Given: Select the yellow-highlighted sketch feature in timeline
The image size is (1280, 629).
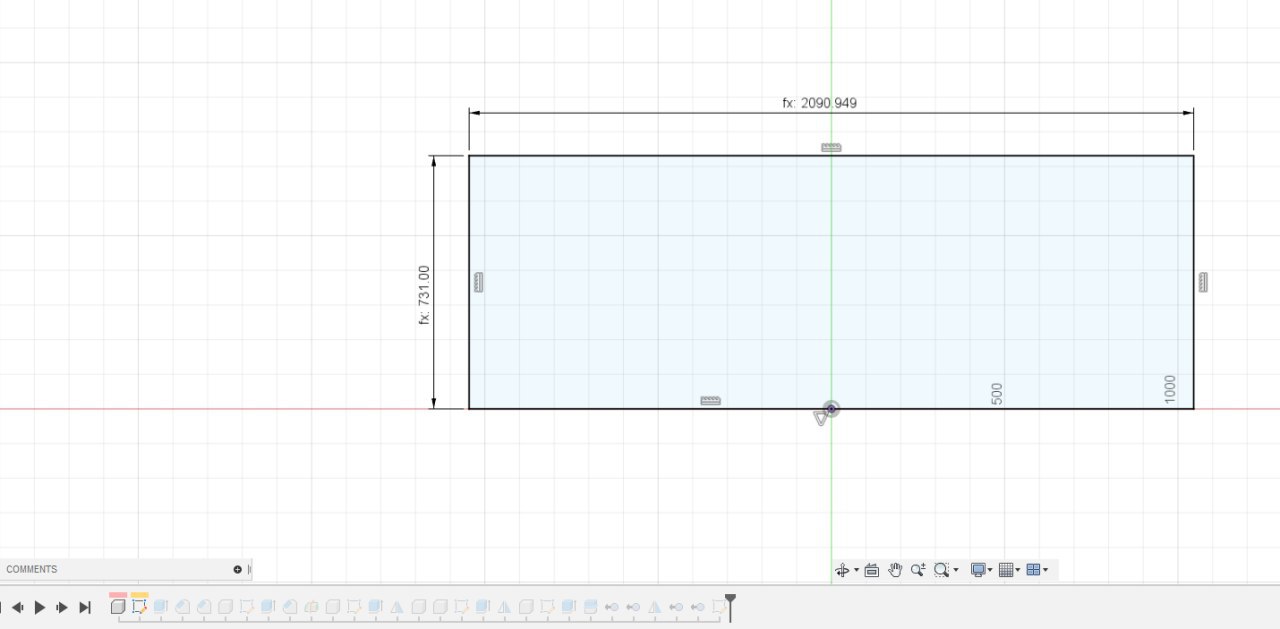Looking at the screenshot, I should [139, 606].
